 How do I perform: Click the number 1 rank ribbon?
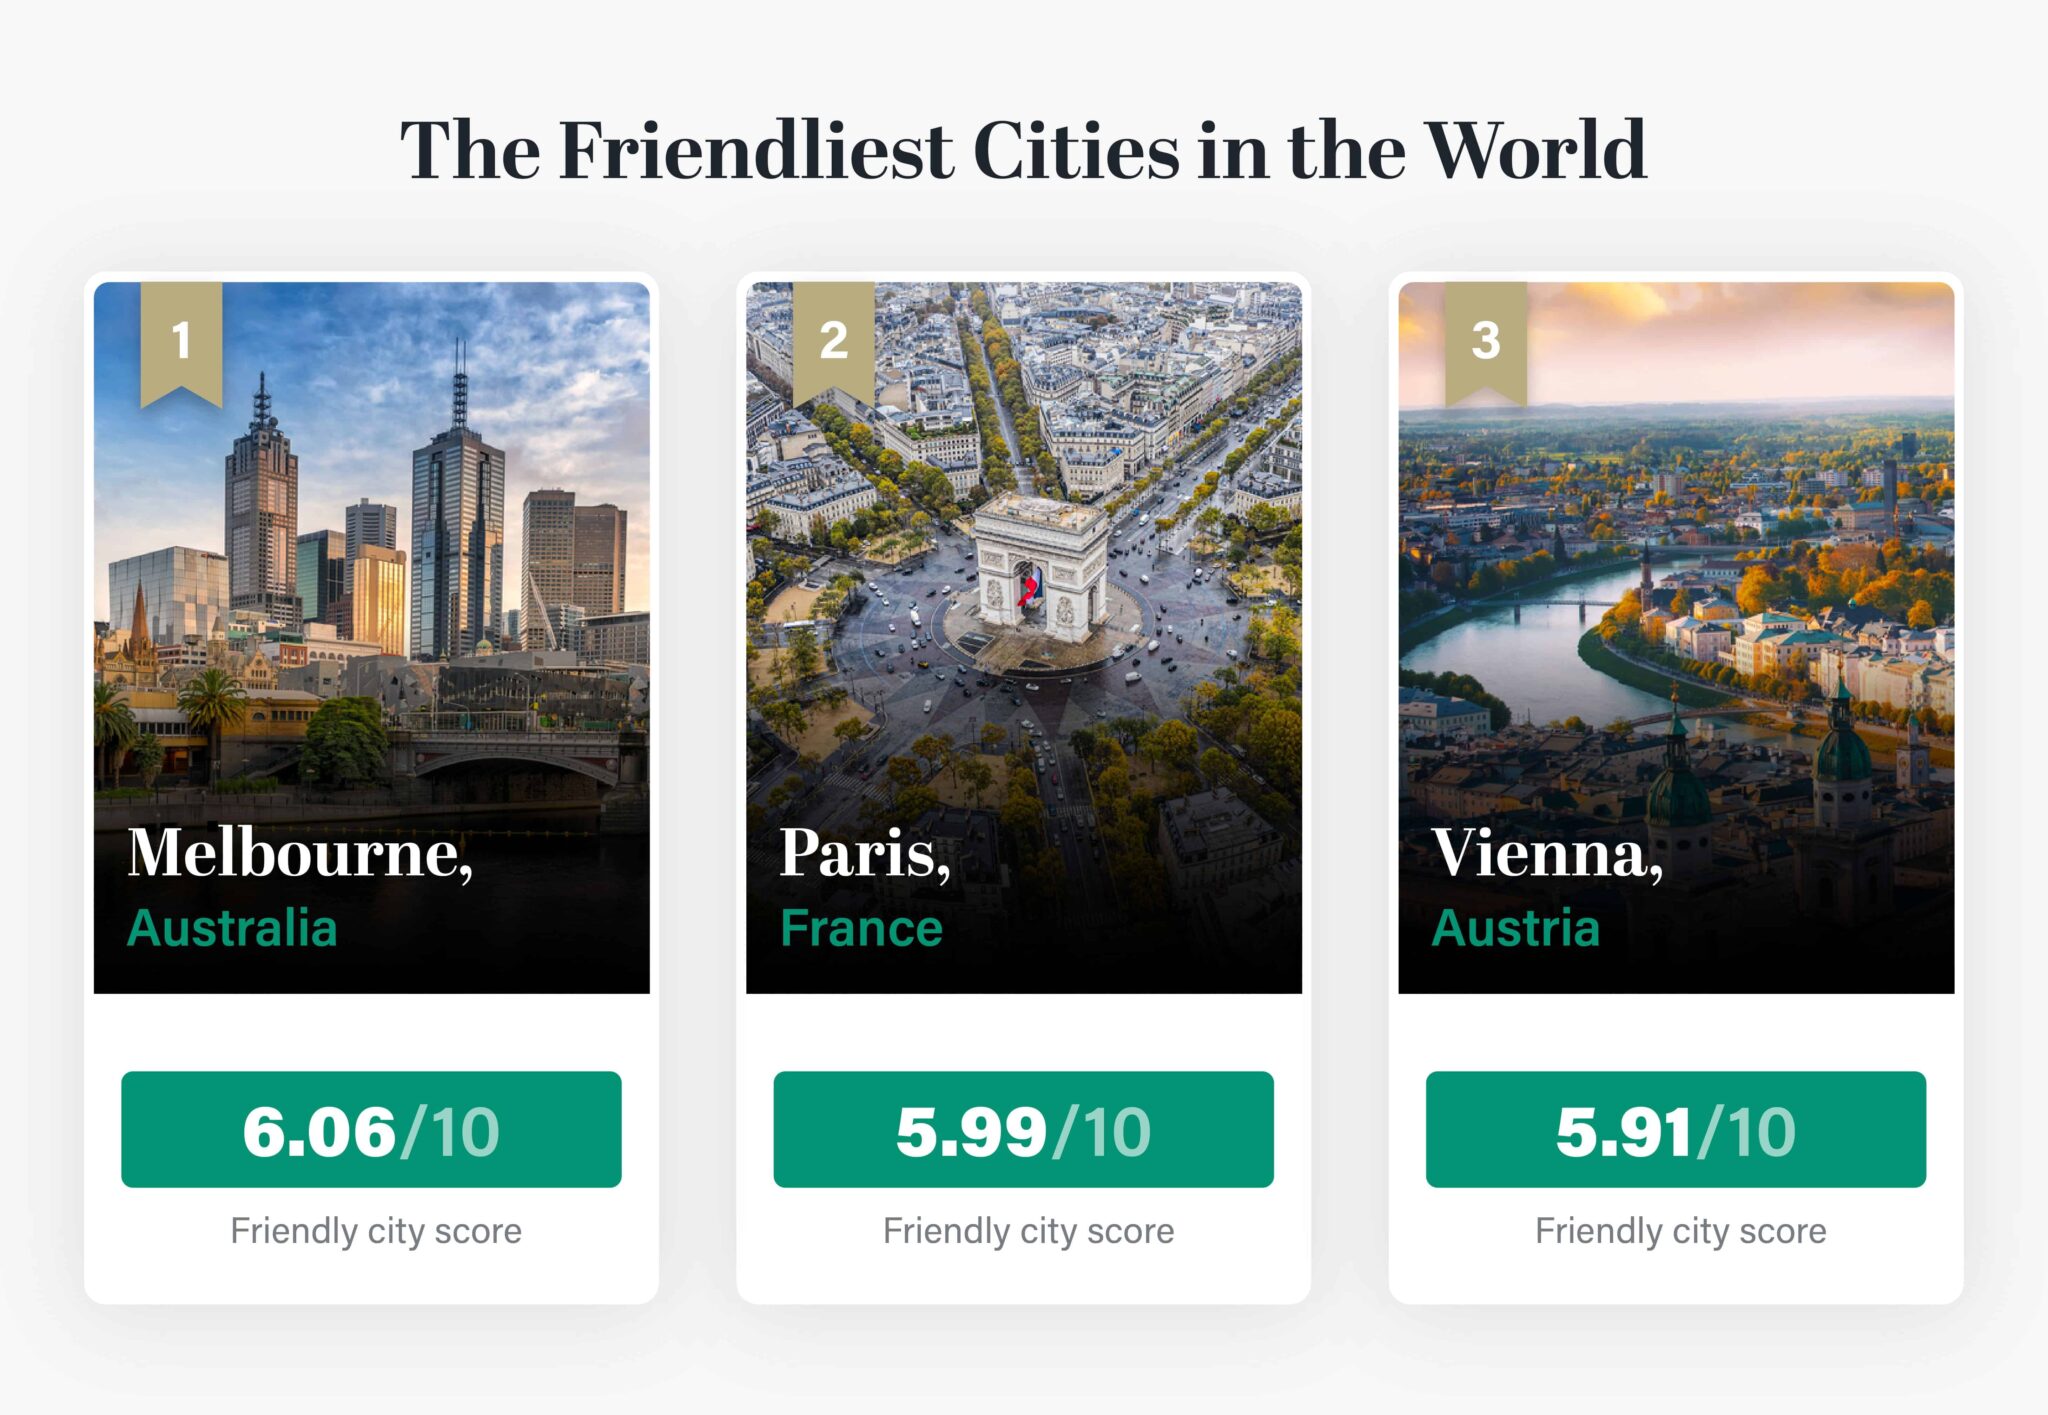181,340
